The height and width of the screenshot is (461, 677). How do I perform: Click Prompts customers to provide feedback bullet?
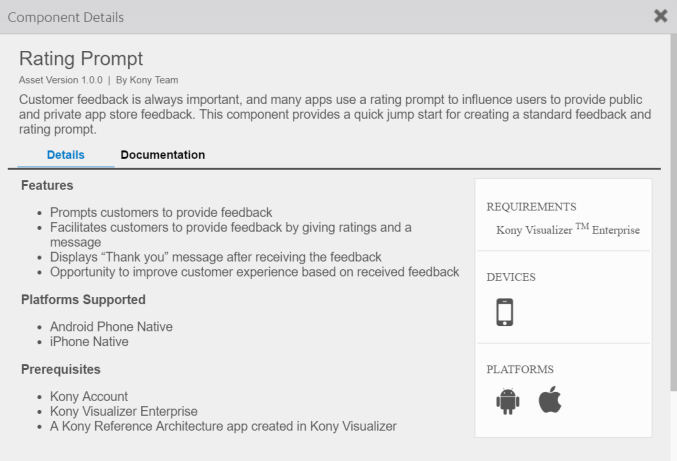pyautogui.click(x=161, y=212)
